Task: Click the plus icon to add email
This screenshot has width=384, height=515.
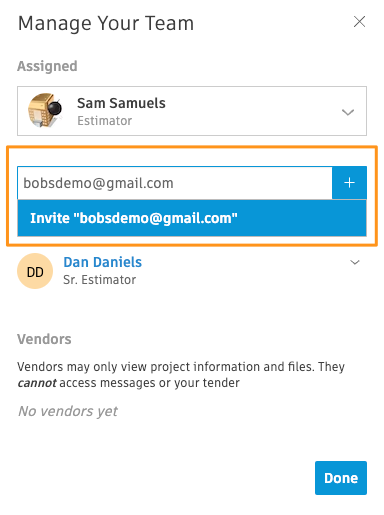Action: tap(349, 183)
